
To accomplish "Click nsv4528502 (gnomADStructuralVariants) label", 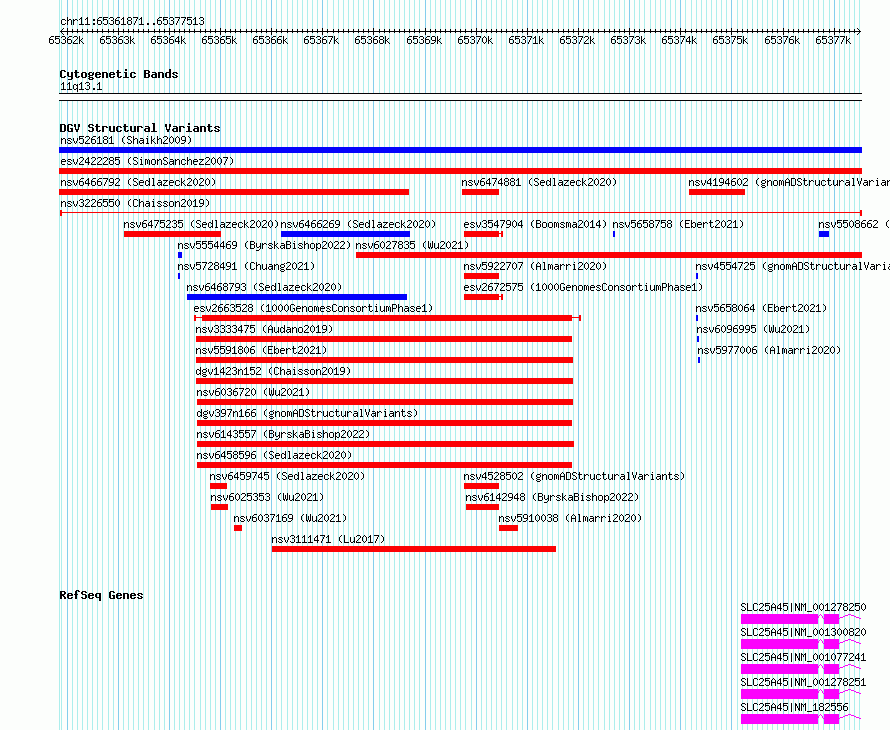I will tap(574, 476).
